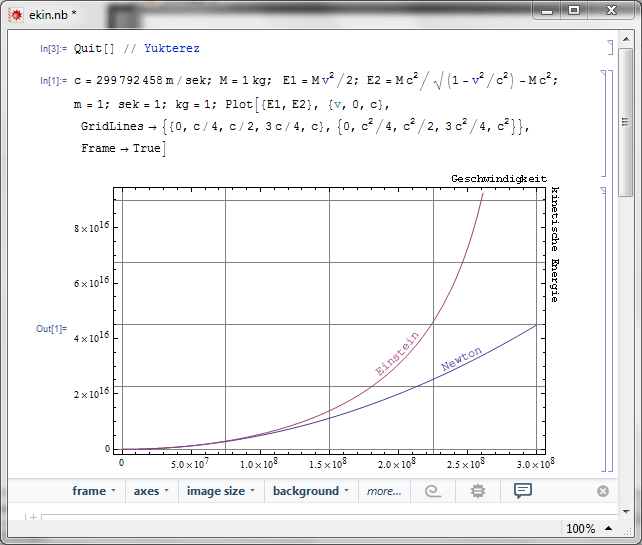The width and height of the screenshot is (642, 545).
Task: Click the Einstein curve label in plot
Action: click(397, 353)
